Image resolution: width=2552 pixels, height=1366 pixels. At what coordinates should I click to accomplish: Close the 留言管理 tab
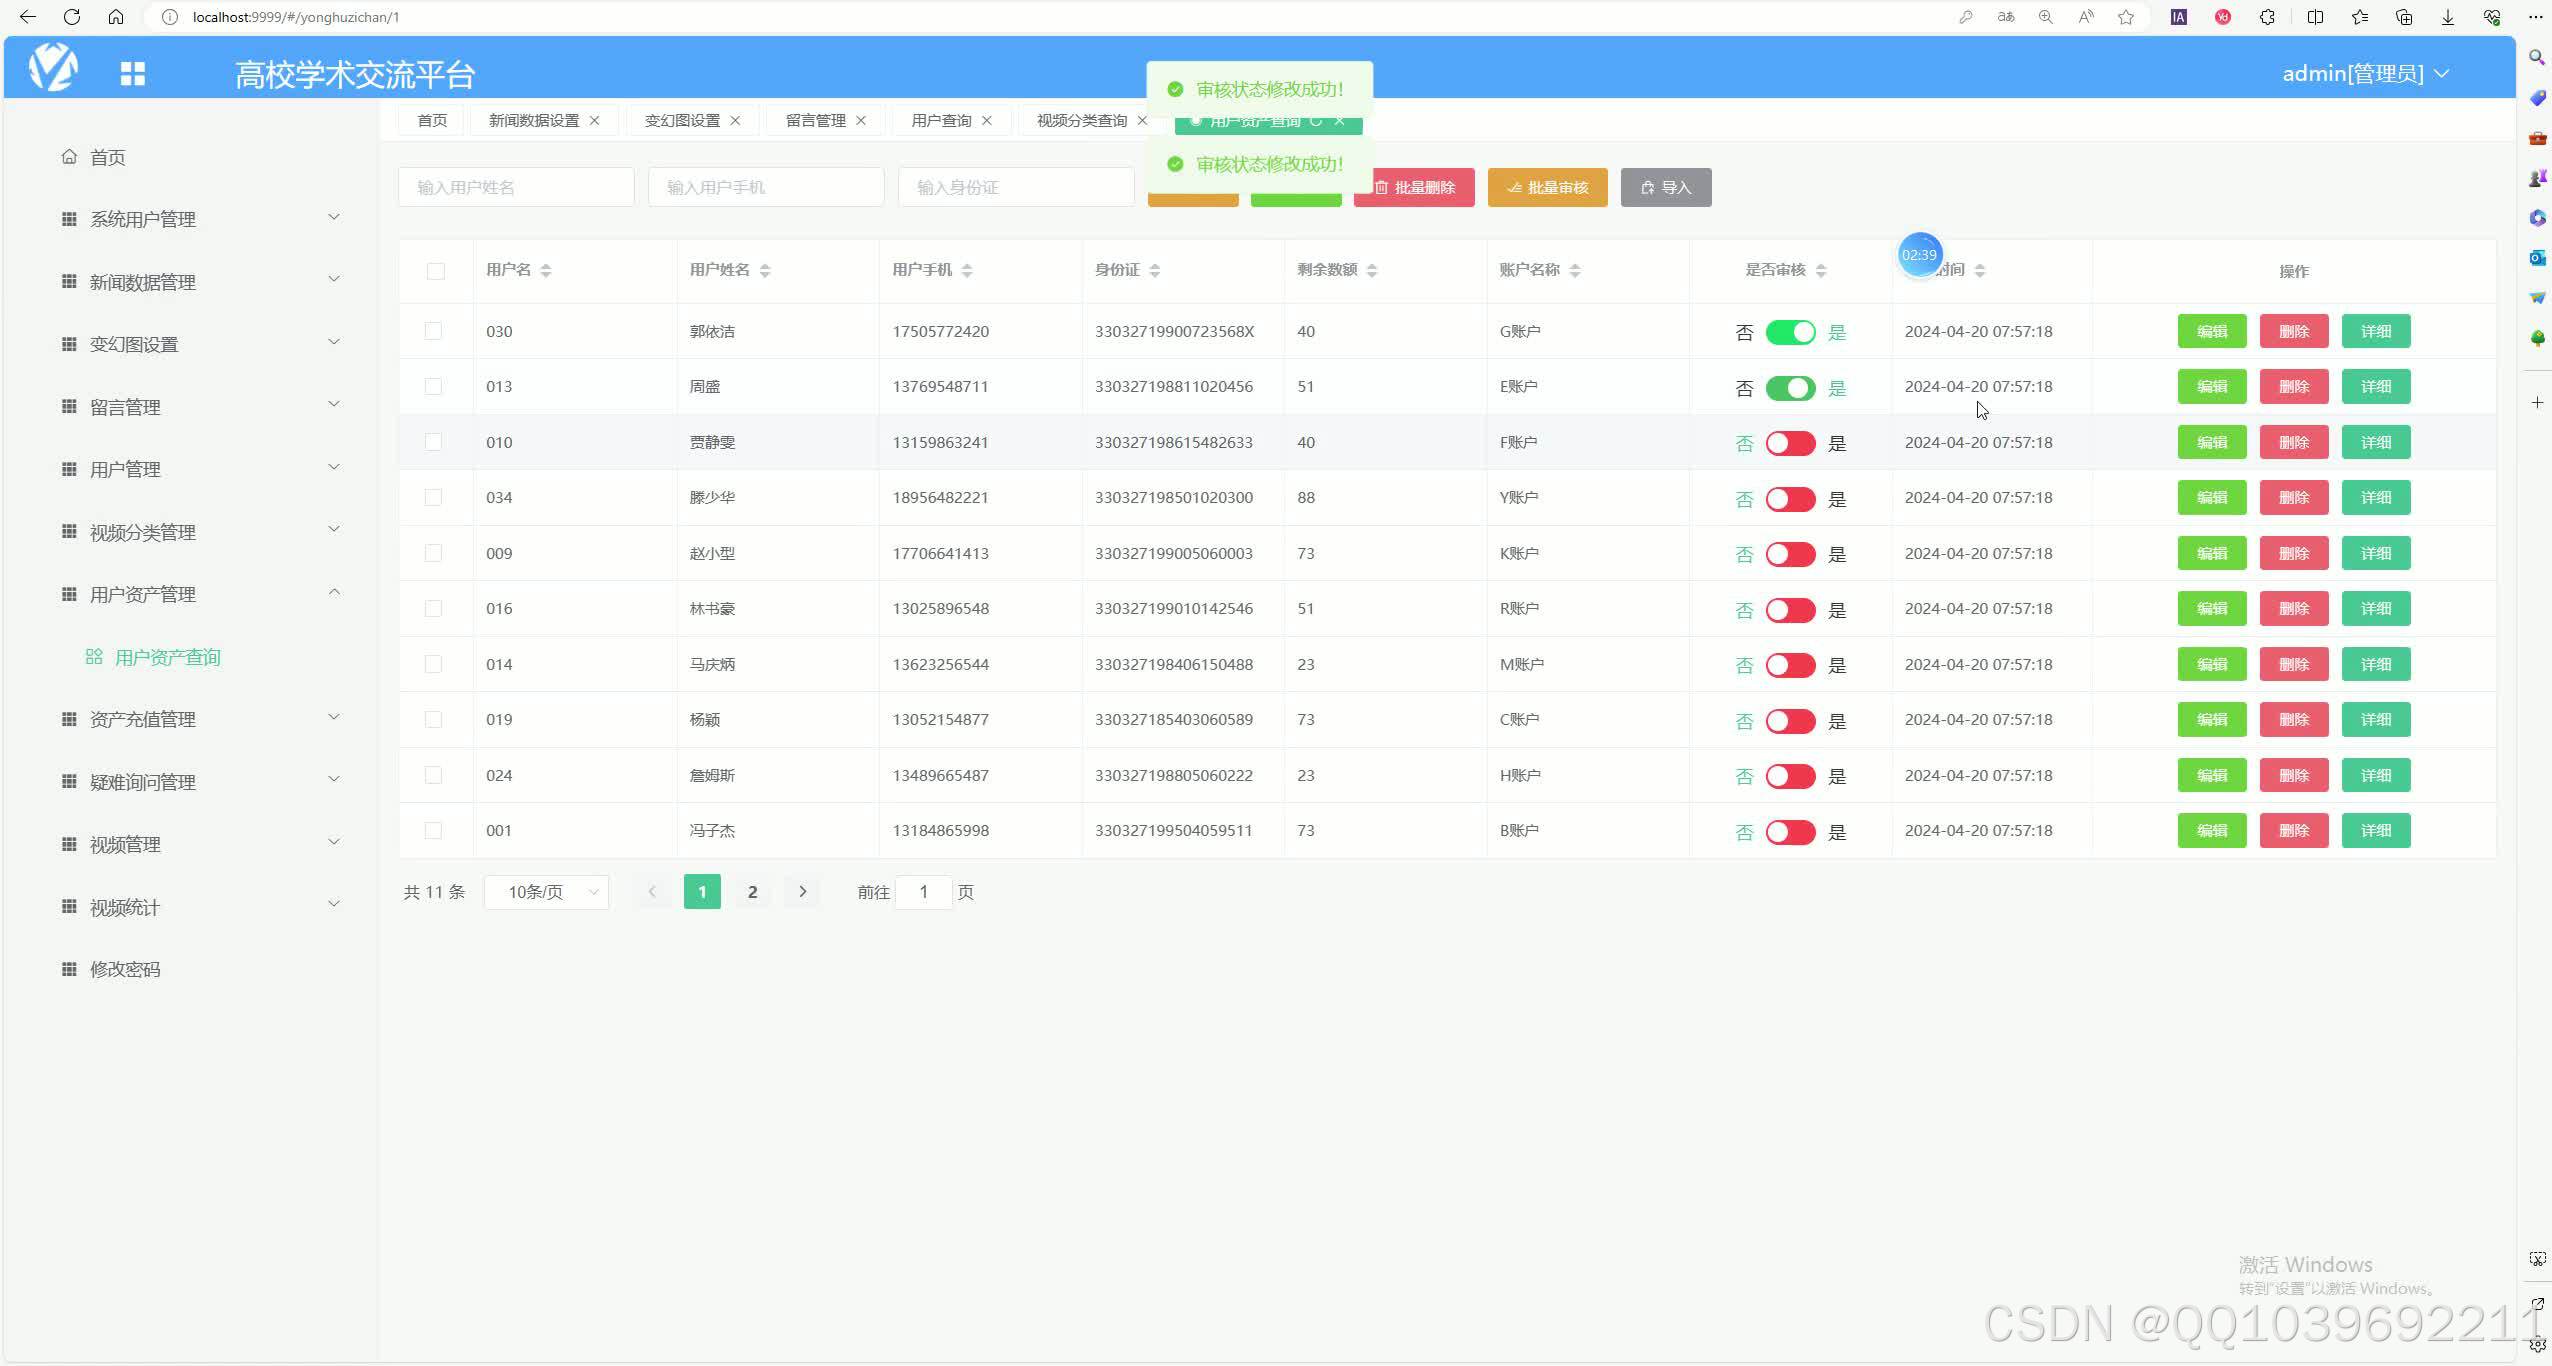861,120
